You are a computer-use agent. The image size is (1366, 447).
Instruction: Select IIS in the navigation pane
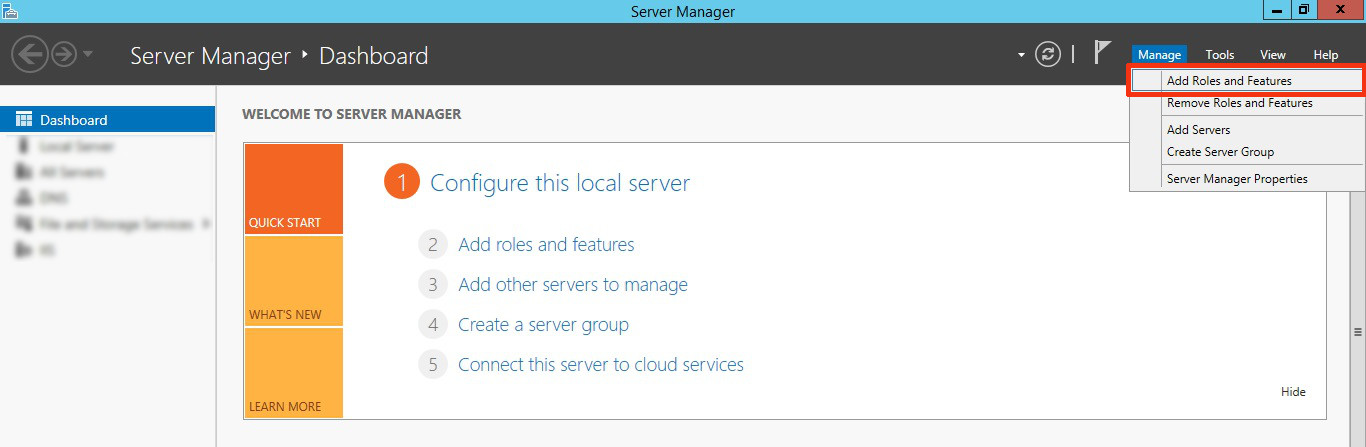point(107,250)
